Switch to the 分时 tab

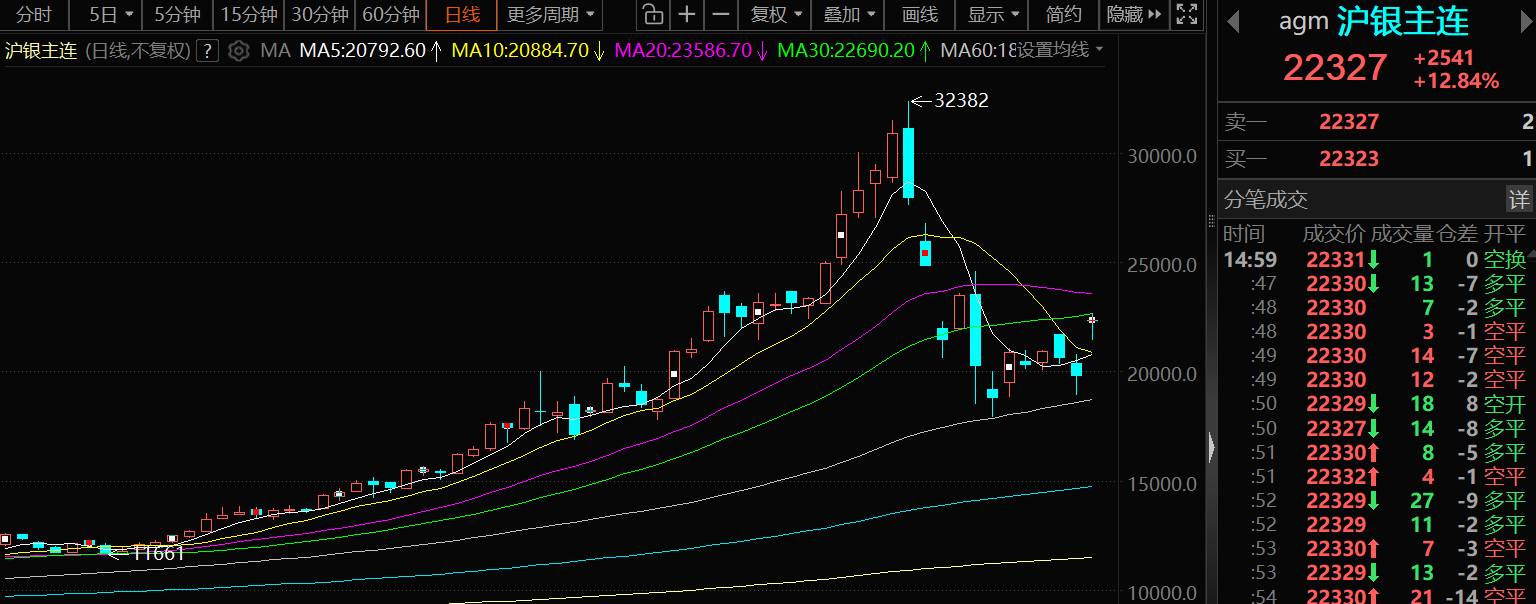[x=33, y=15]
